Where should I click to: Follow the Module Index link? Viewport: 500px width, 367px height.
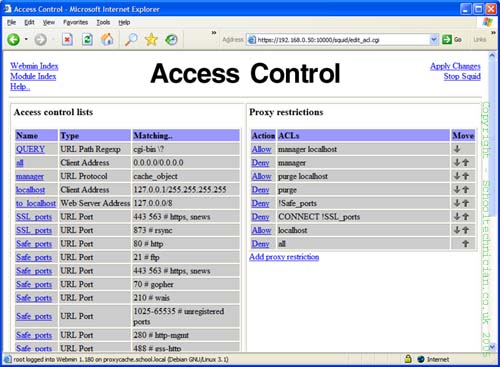coord(33,76)
